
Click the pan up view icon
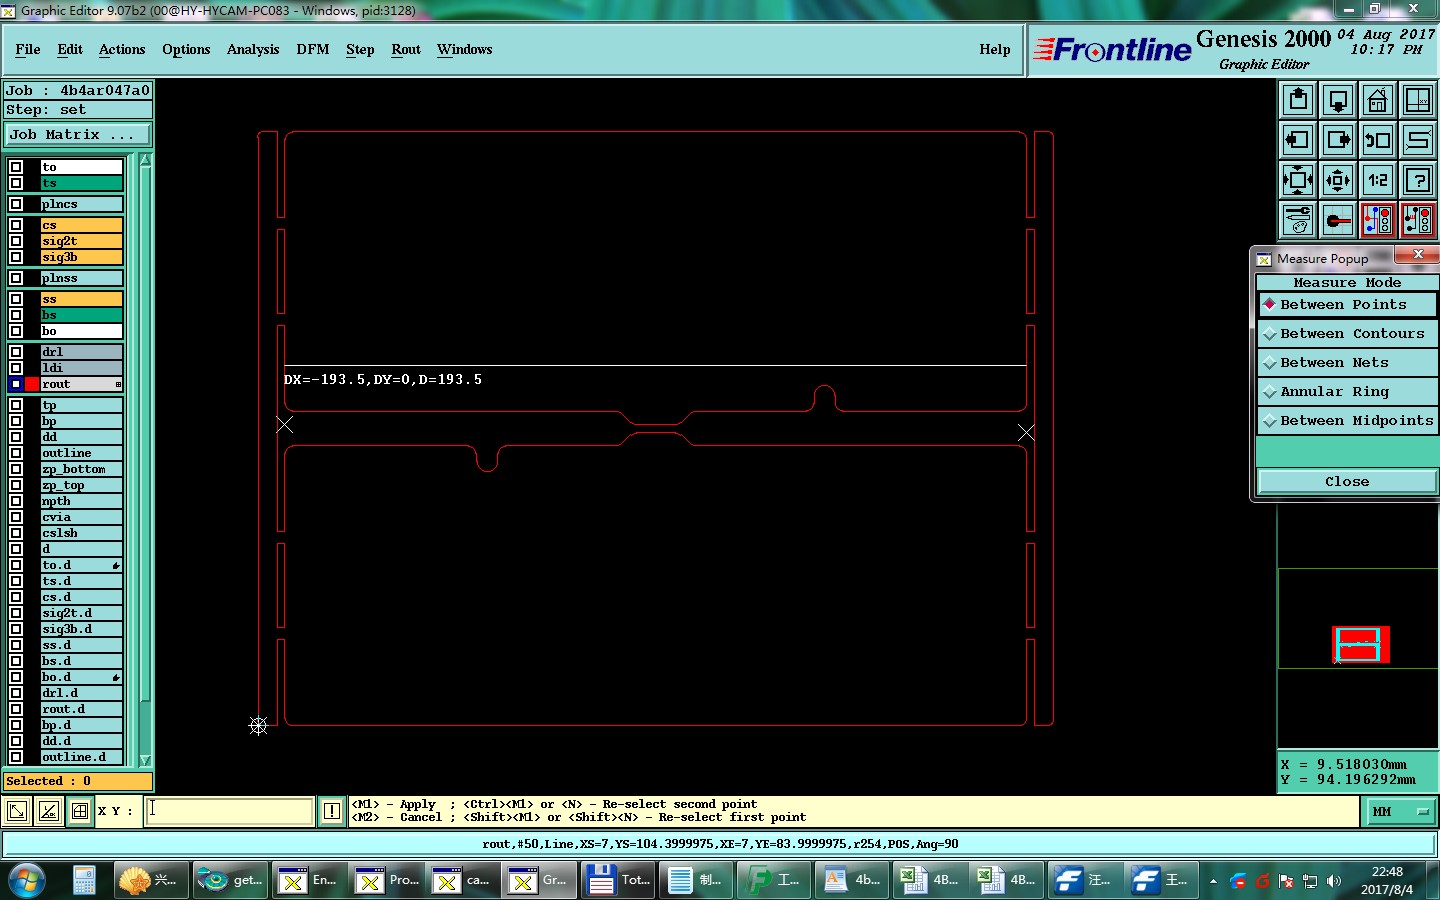click(1298, 100)
